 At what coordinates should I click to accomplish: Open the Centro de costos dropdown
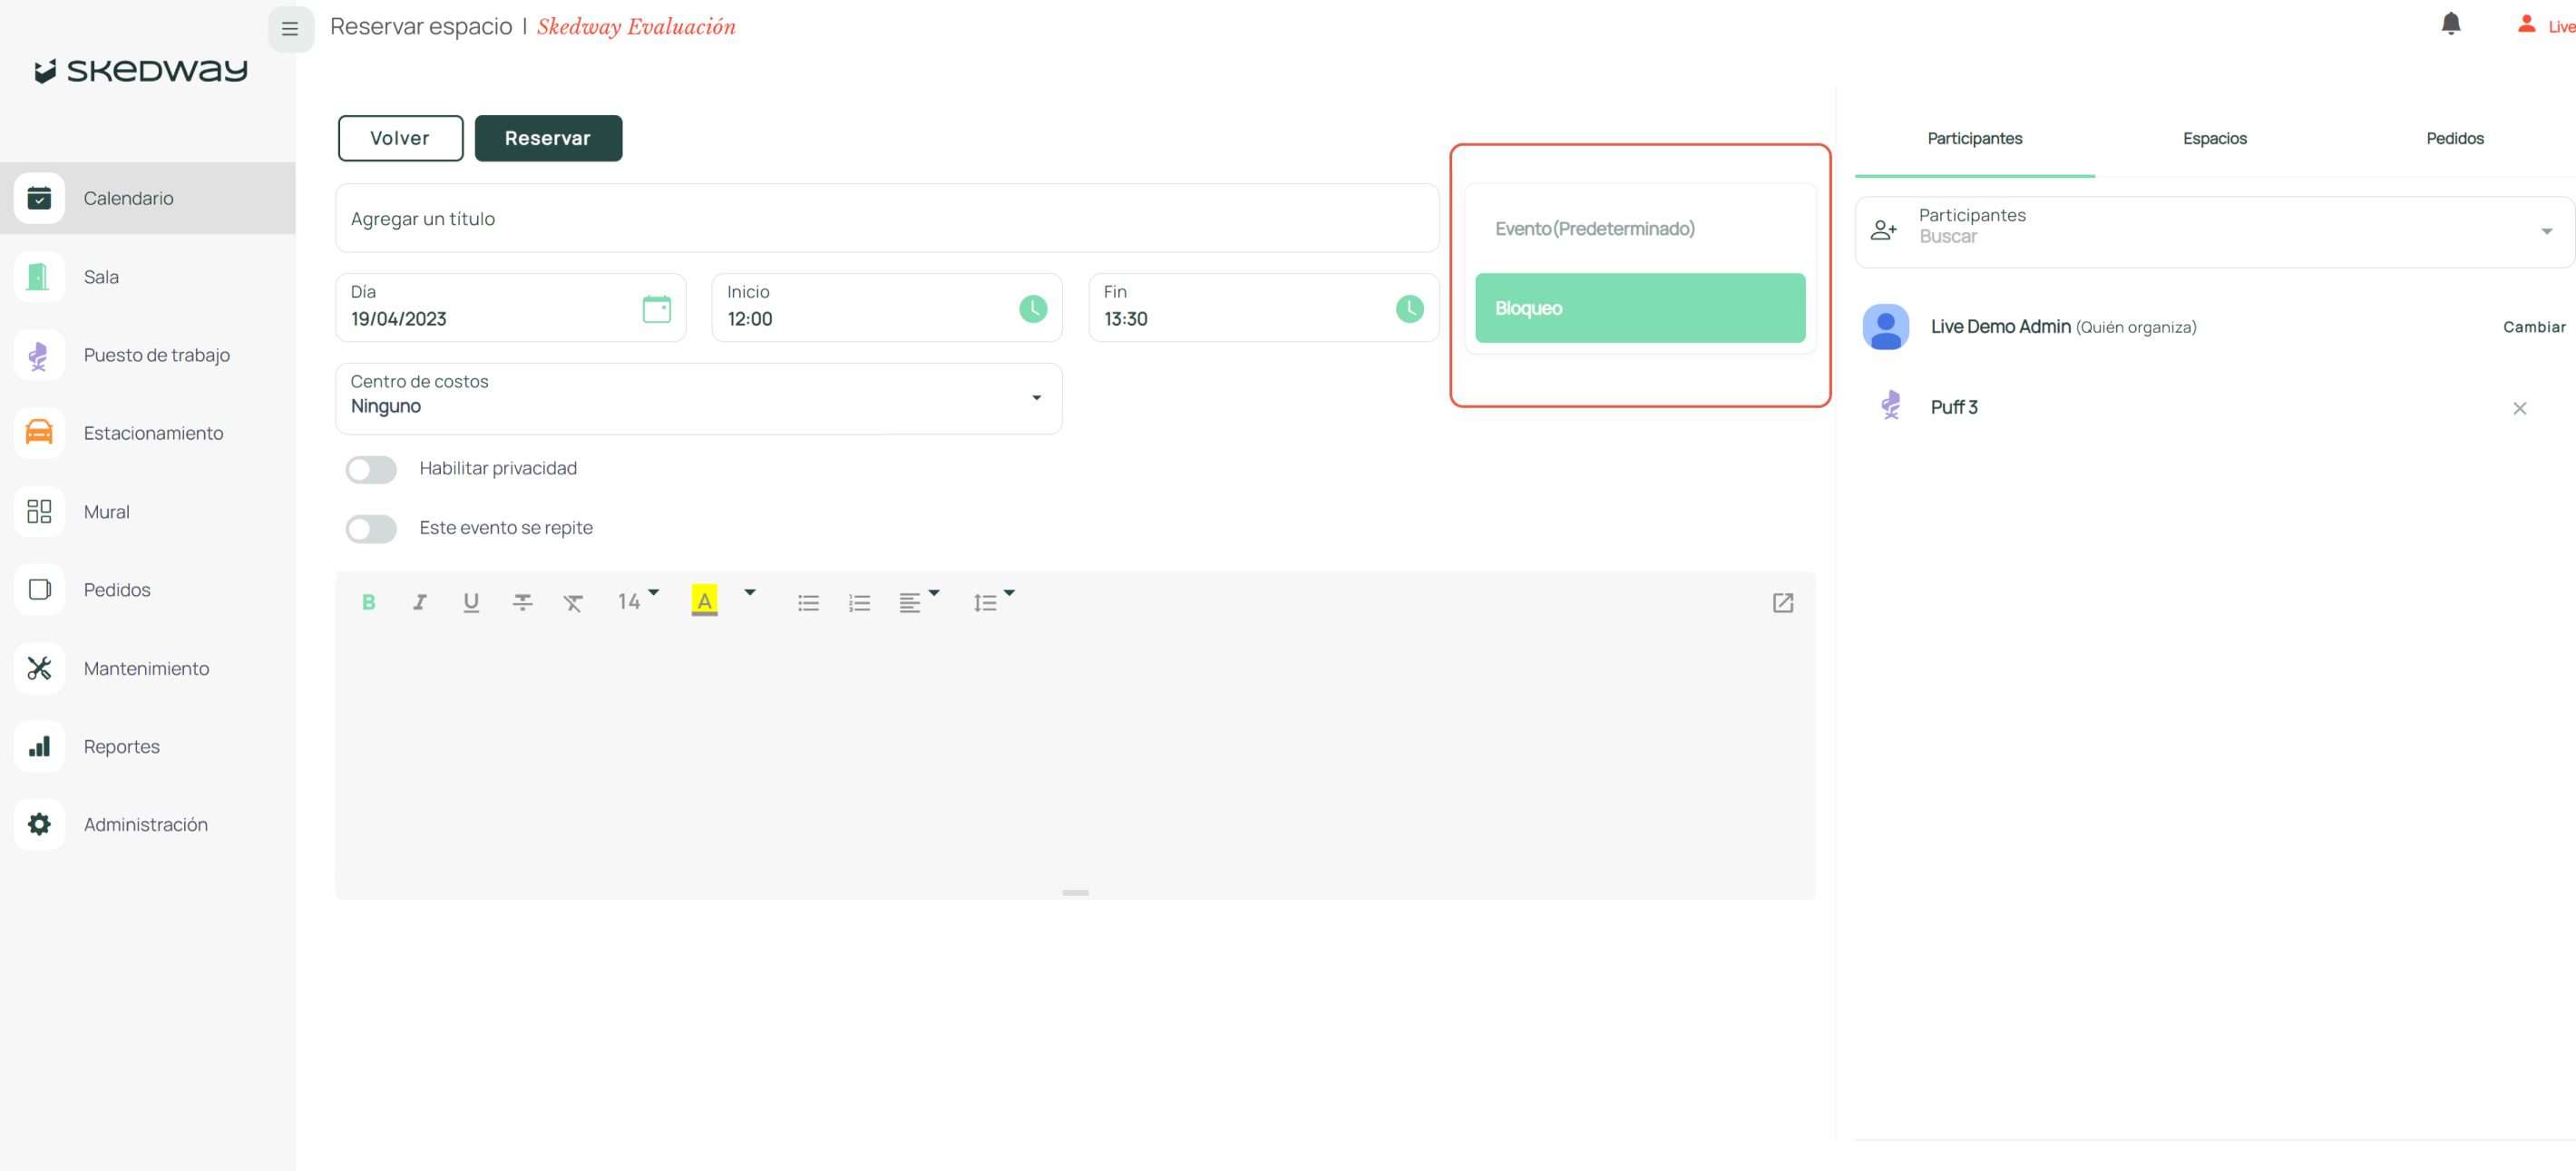point(698,398)
